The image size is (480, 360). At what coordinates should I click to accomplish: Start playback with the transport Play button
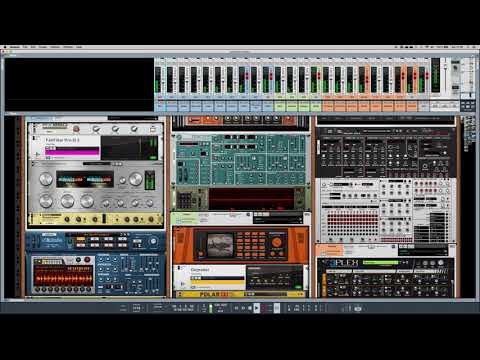[x=257, y=308]
